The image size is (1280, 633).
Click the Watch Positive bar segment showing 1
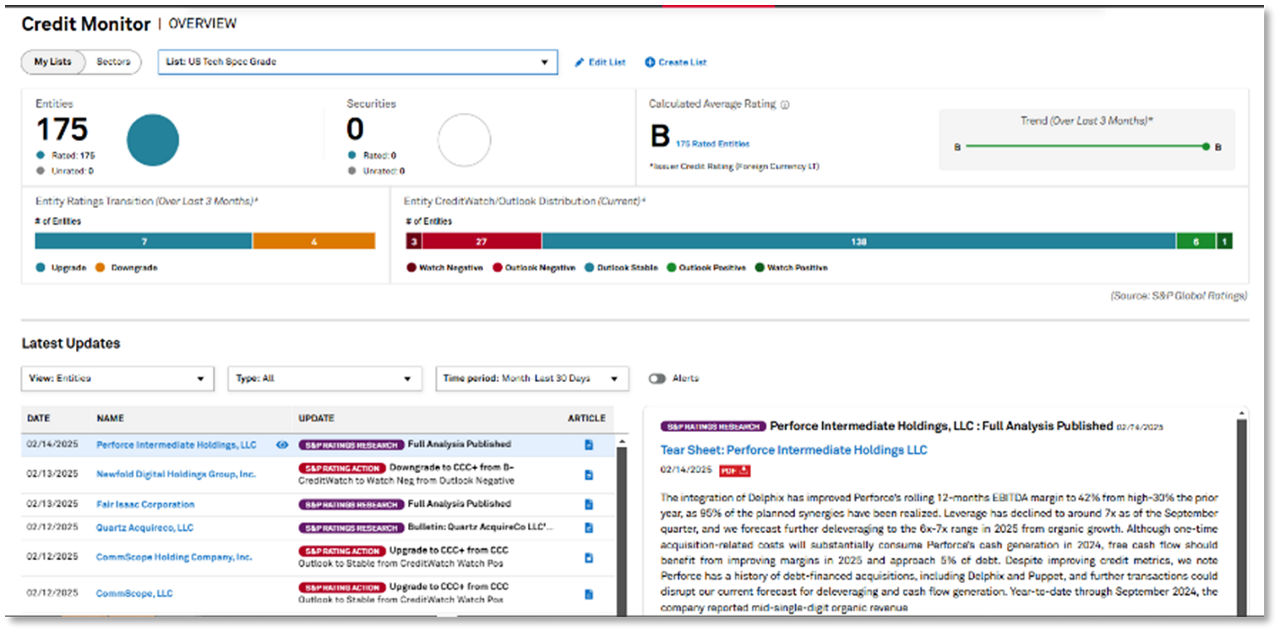(x=1224, y=241)
